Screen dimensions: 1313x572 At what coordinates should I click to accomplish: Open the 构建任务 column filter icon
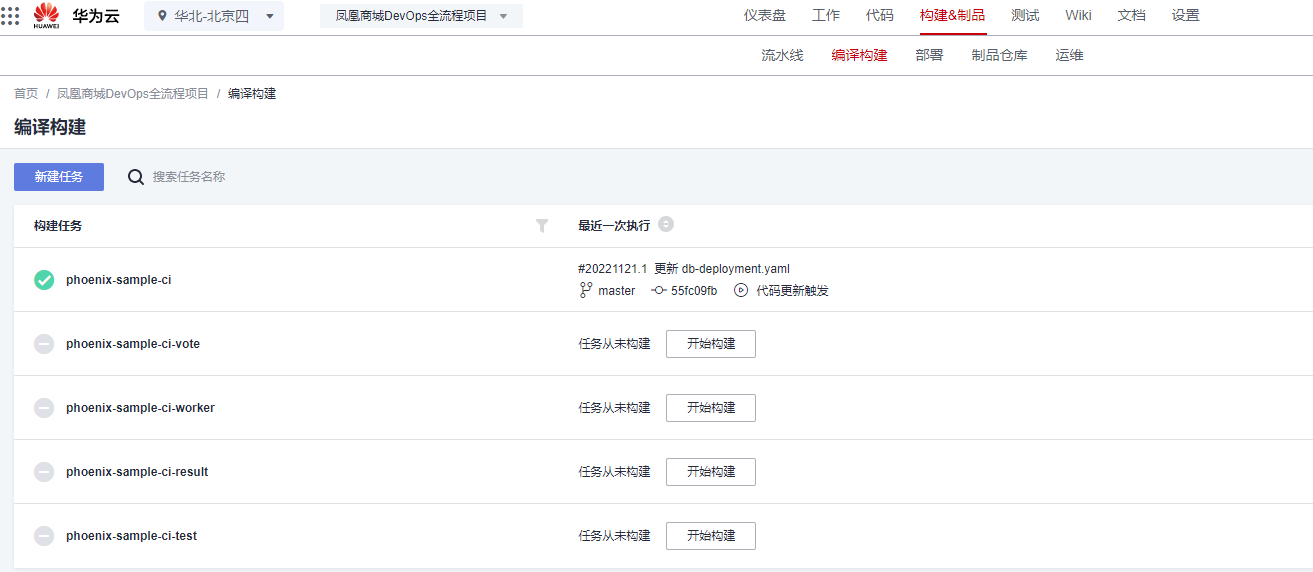tap(542, 226)
